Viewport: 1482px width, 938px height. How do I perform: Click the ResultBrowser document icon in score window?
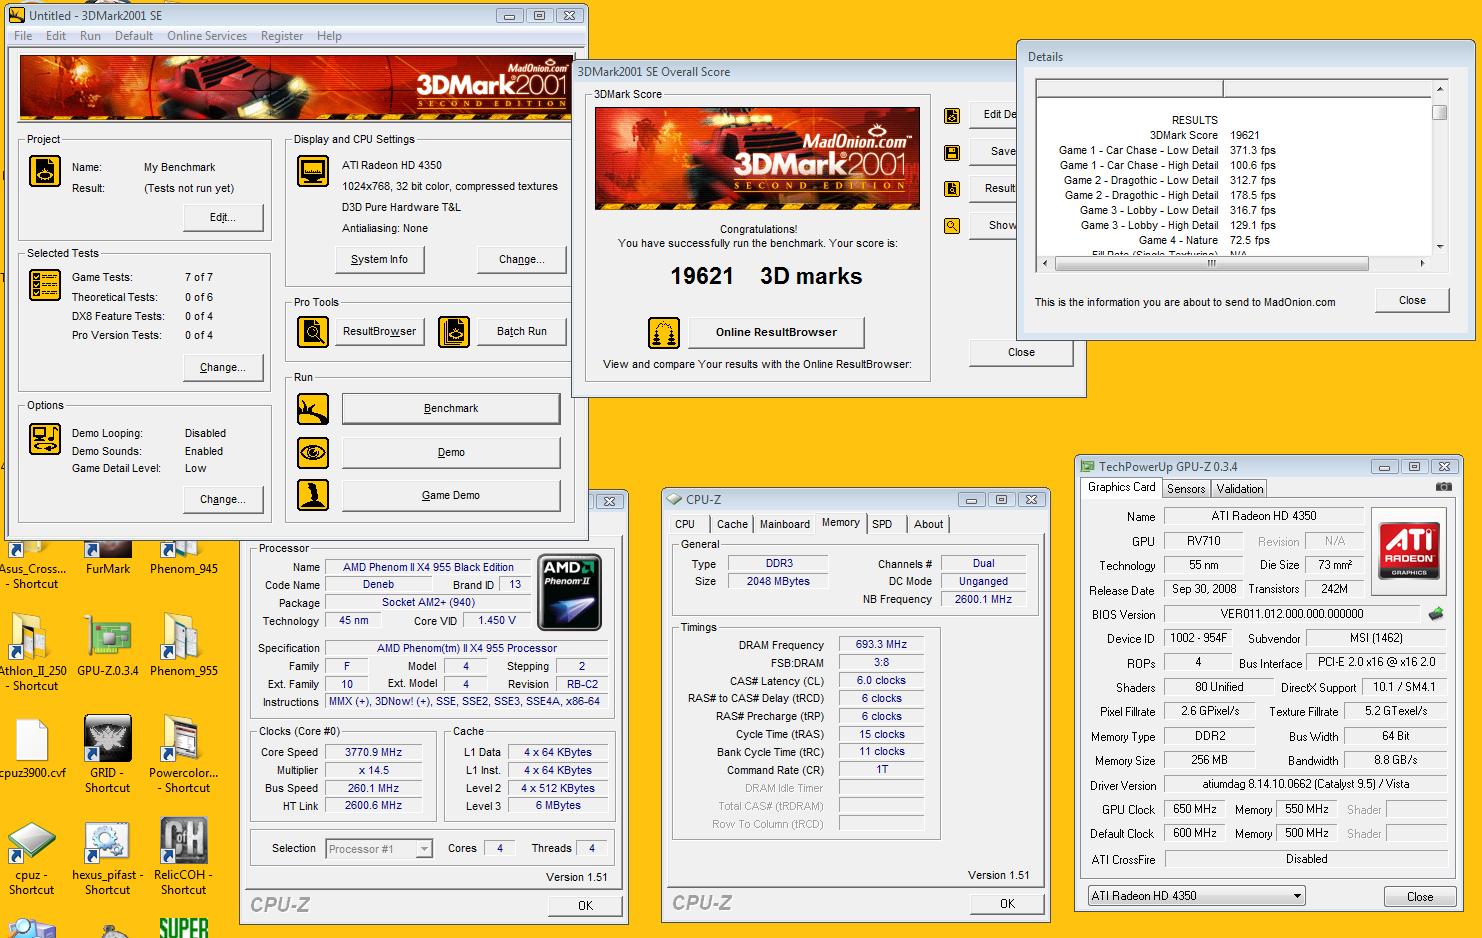(x=952, y=188)
